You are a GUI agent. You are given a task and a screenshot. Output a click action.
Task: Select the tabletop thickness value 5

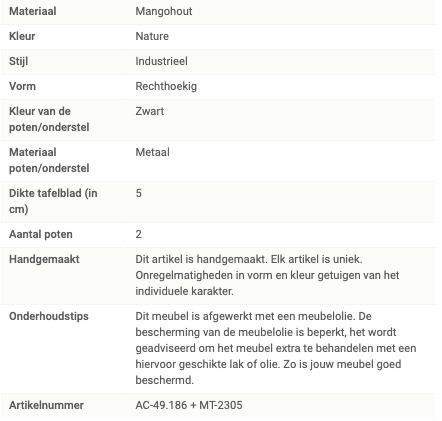[139, 193]
